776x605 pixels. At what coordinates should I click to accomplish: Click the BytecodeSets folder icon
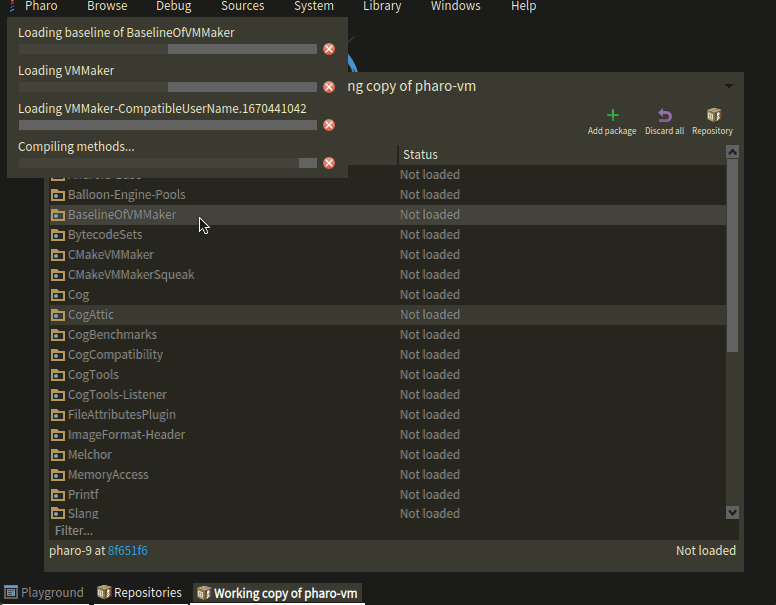tap(58, 235)
